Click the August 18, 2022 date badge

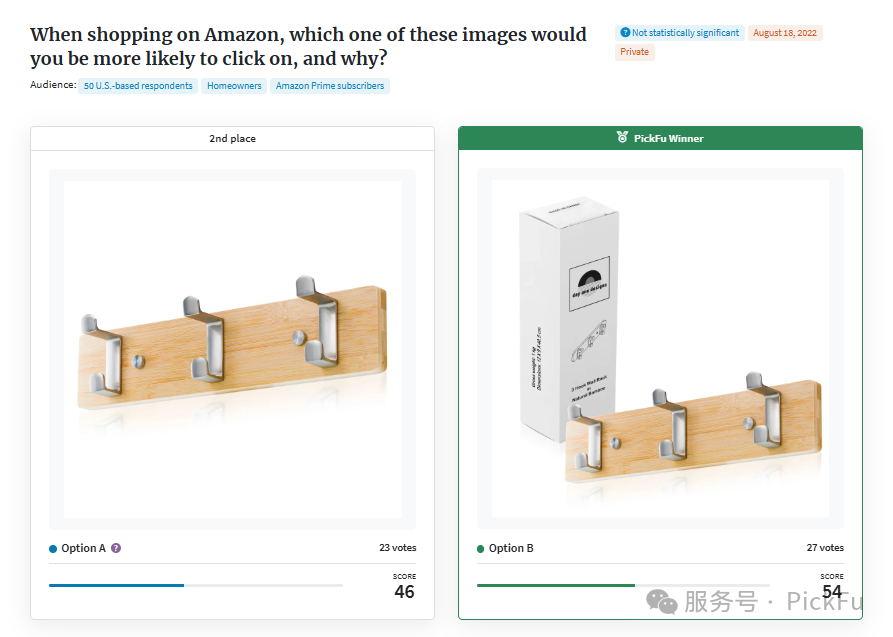click(785, 33)
